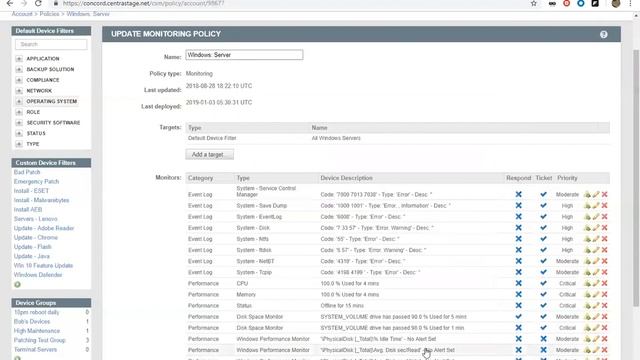
Task: Click the green icon beside pencil in Memory row
Action: tap(587, 294)
